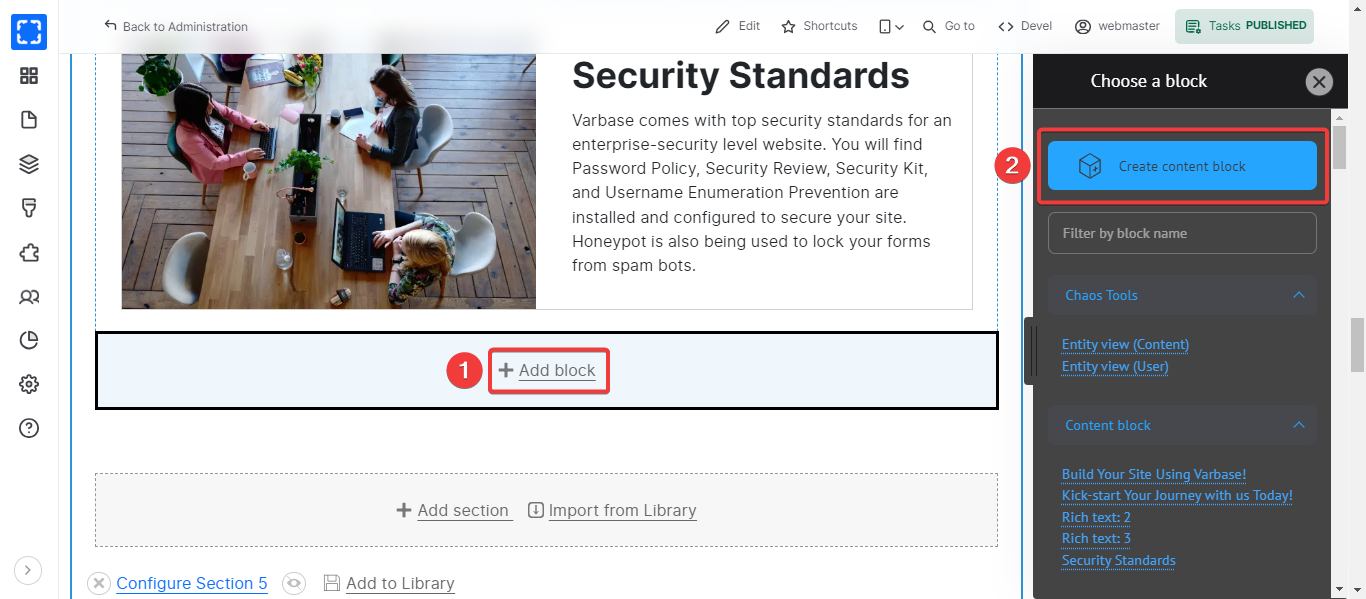
Task: Open the content page icon in sidebar
Action: 29,120
